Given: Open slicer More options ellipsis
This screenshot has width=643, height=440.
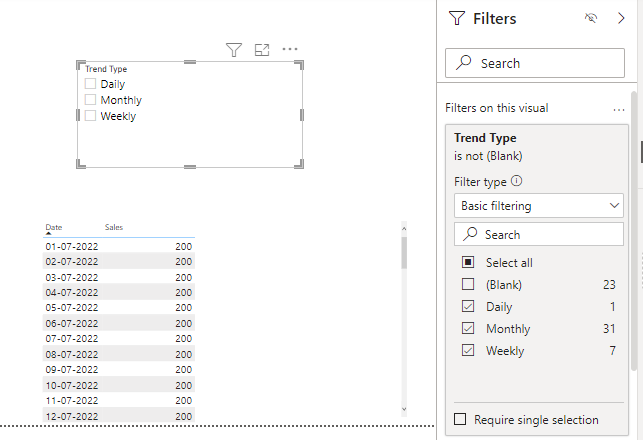Looking at the screenshot, I should pos(290,49).
